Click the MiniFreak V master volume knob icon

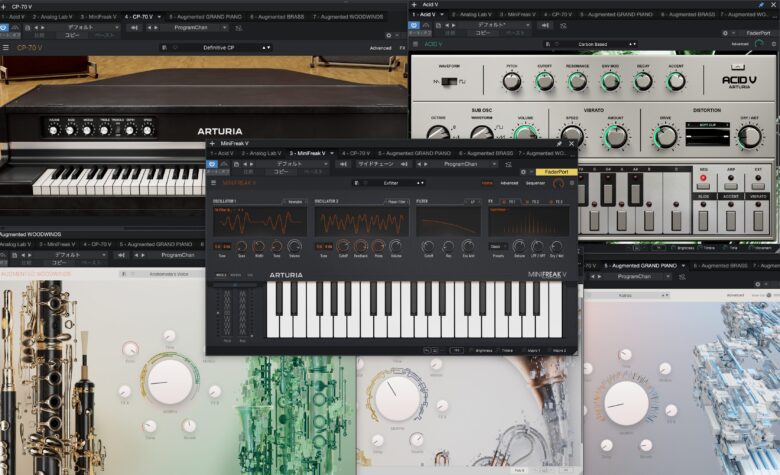[559, 184]
